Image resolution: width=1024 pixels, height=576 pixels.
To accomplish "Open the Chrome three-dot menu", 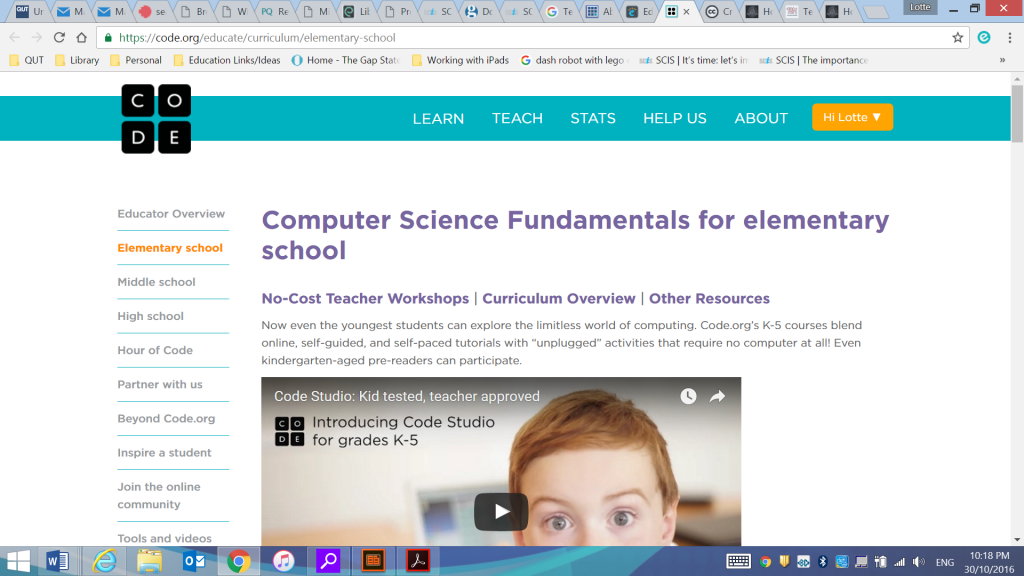I will tap(1010, 38).
